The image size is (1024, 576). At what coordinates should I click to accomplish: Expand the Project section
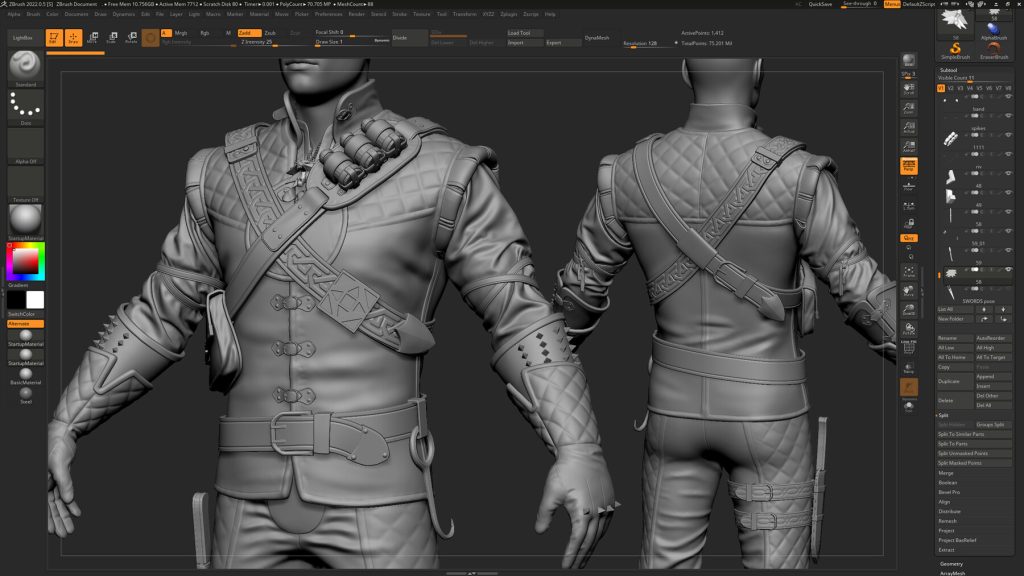click(x=946, y=530)
